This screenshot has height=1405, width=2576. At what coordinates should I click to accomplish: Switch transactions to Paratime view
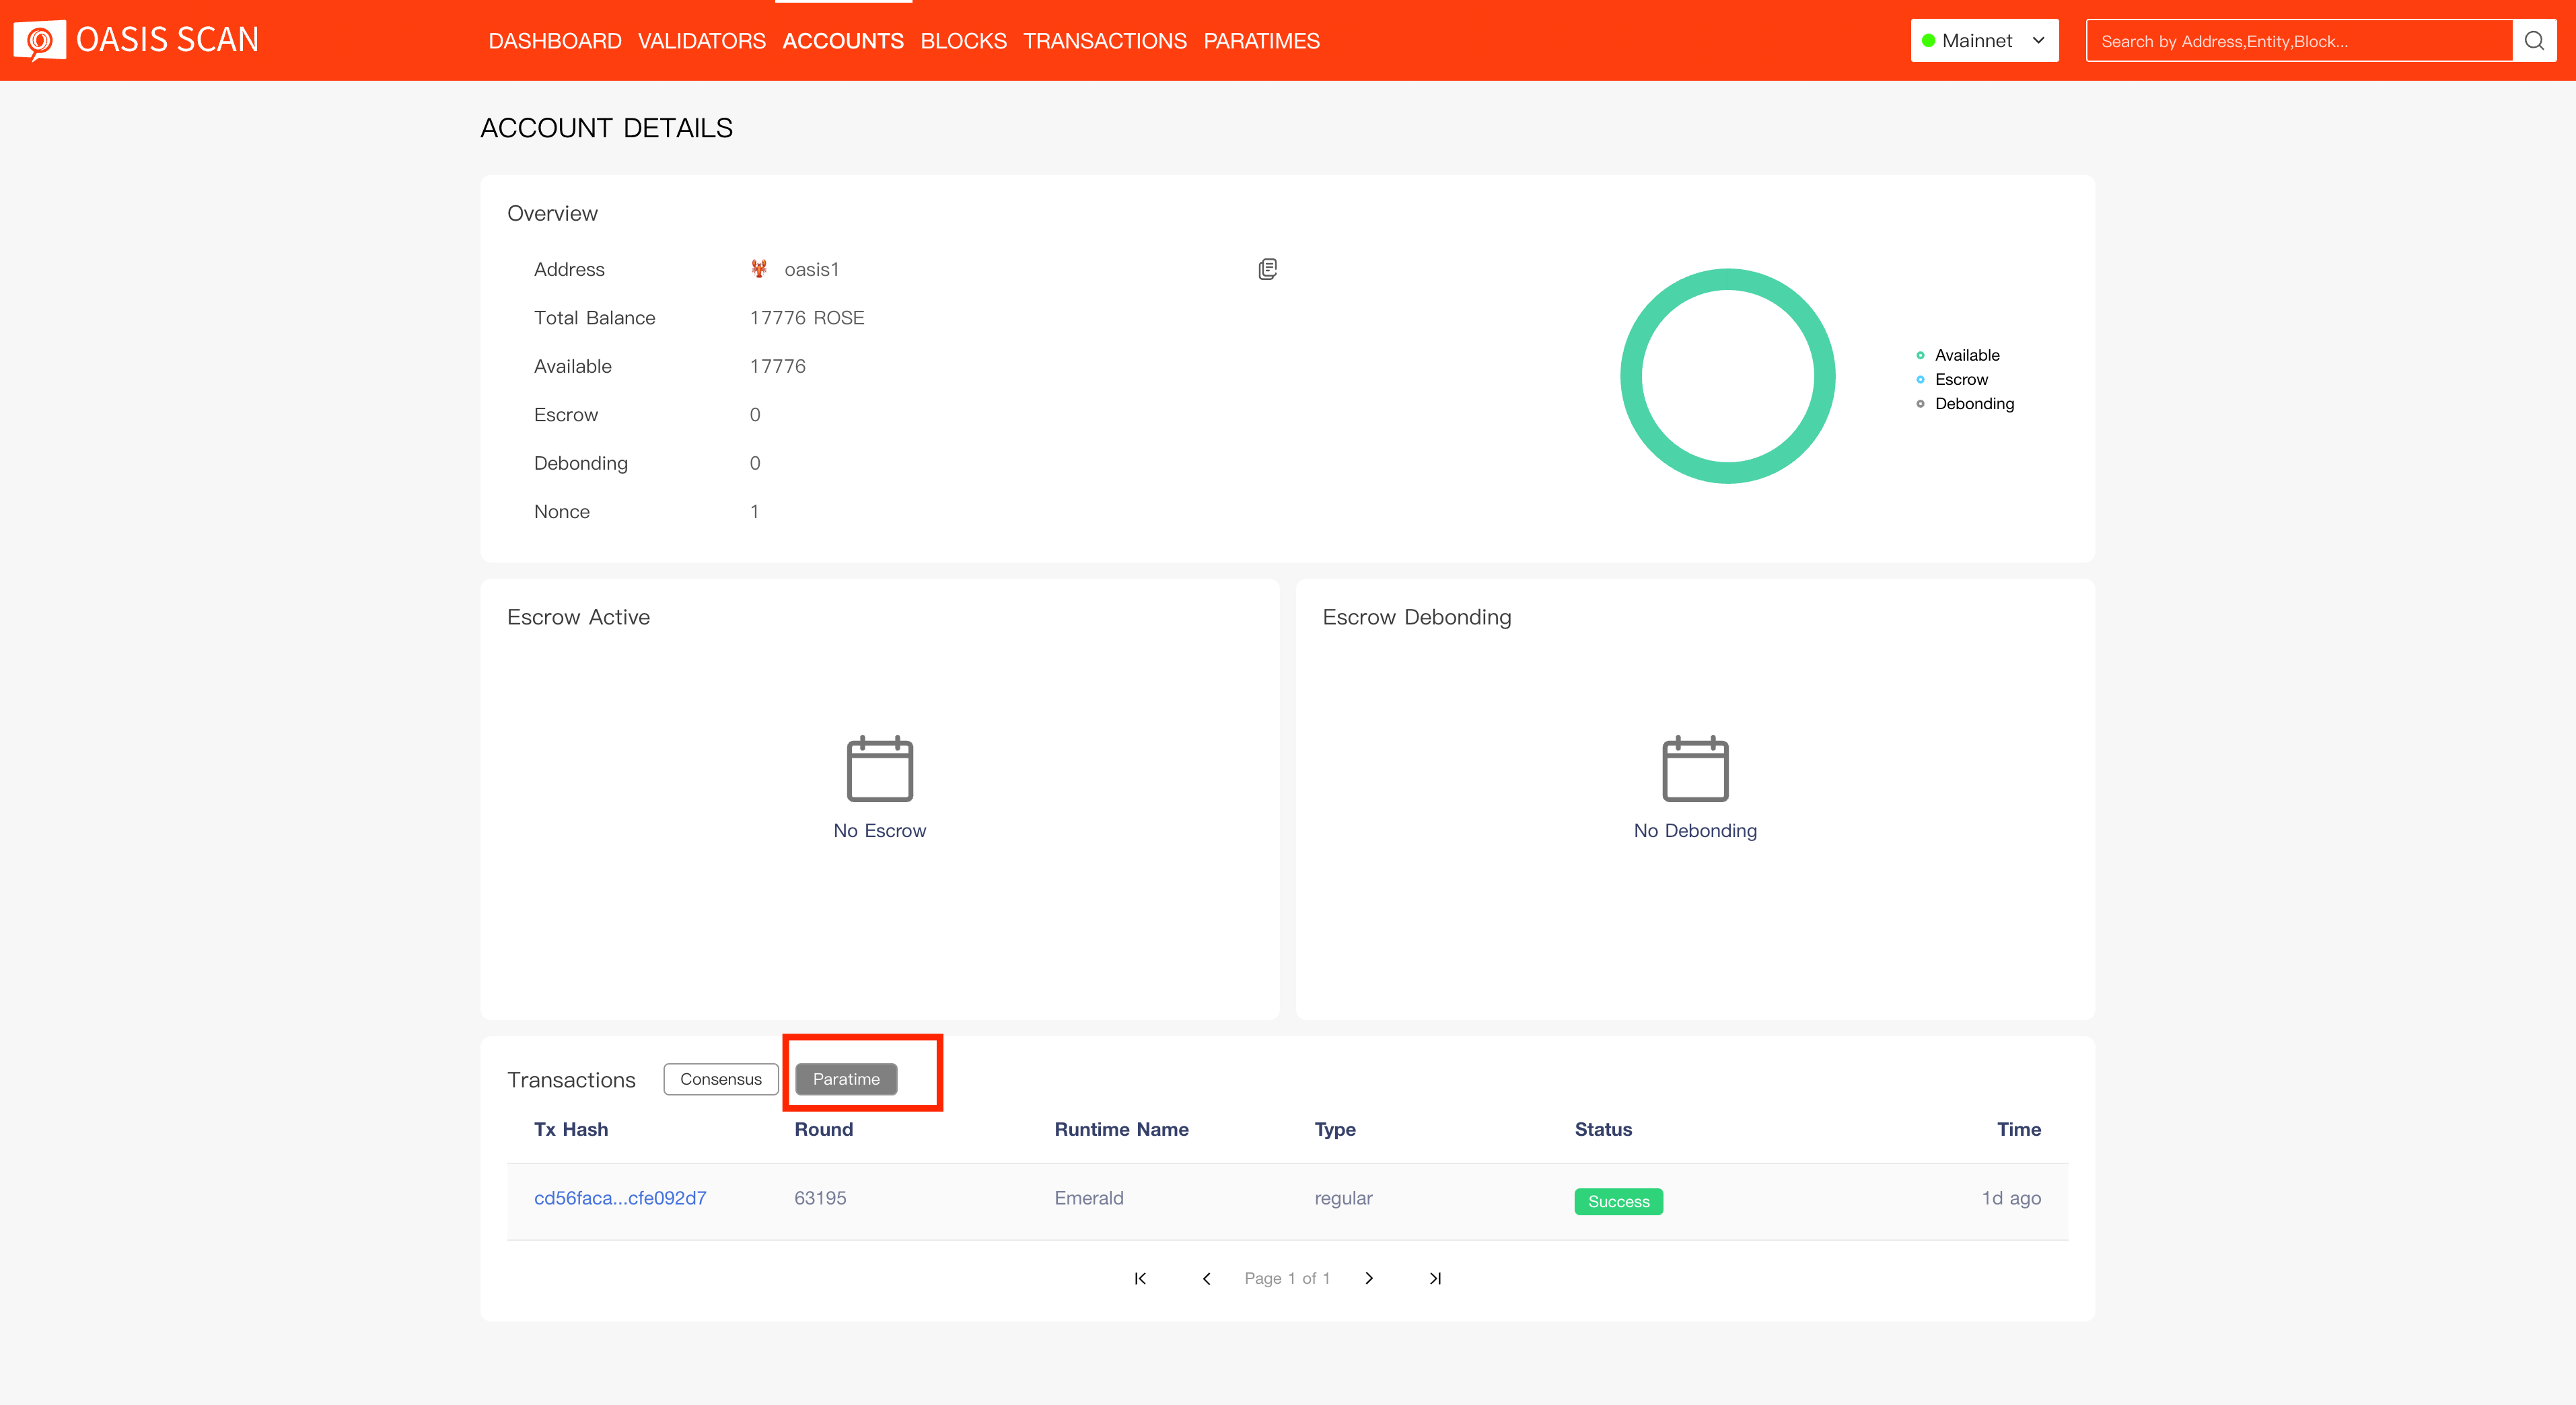click(x=846, y=1079)
